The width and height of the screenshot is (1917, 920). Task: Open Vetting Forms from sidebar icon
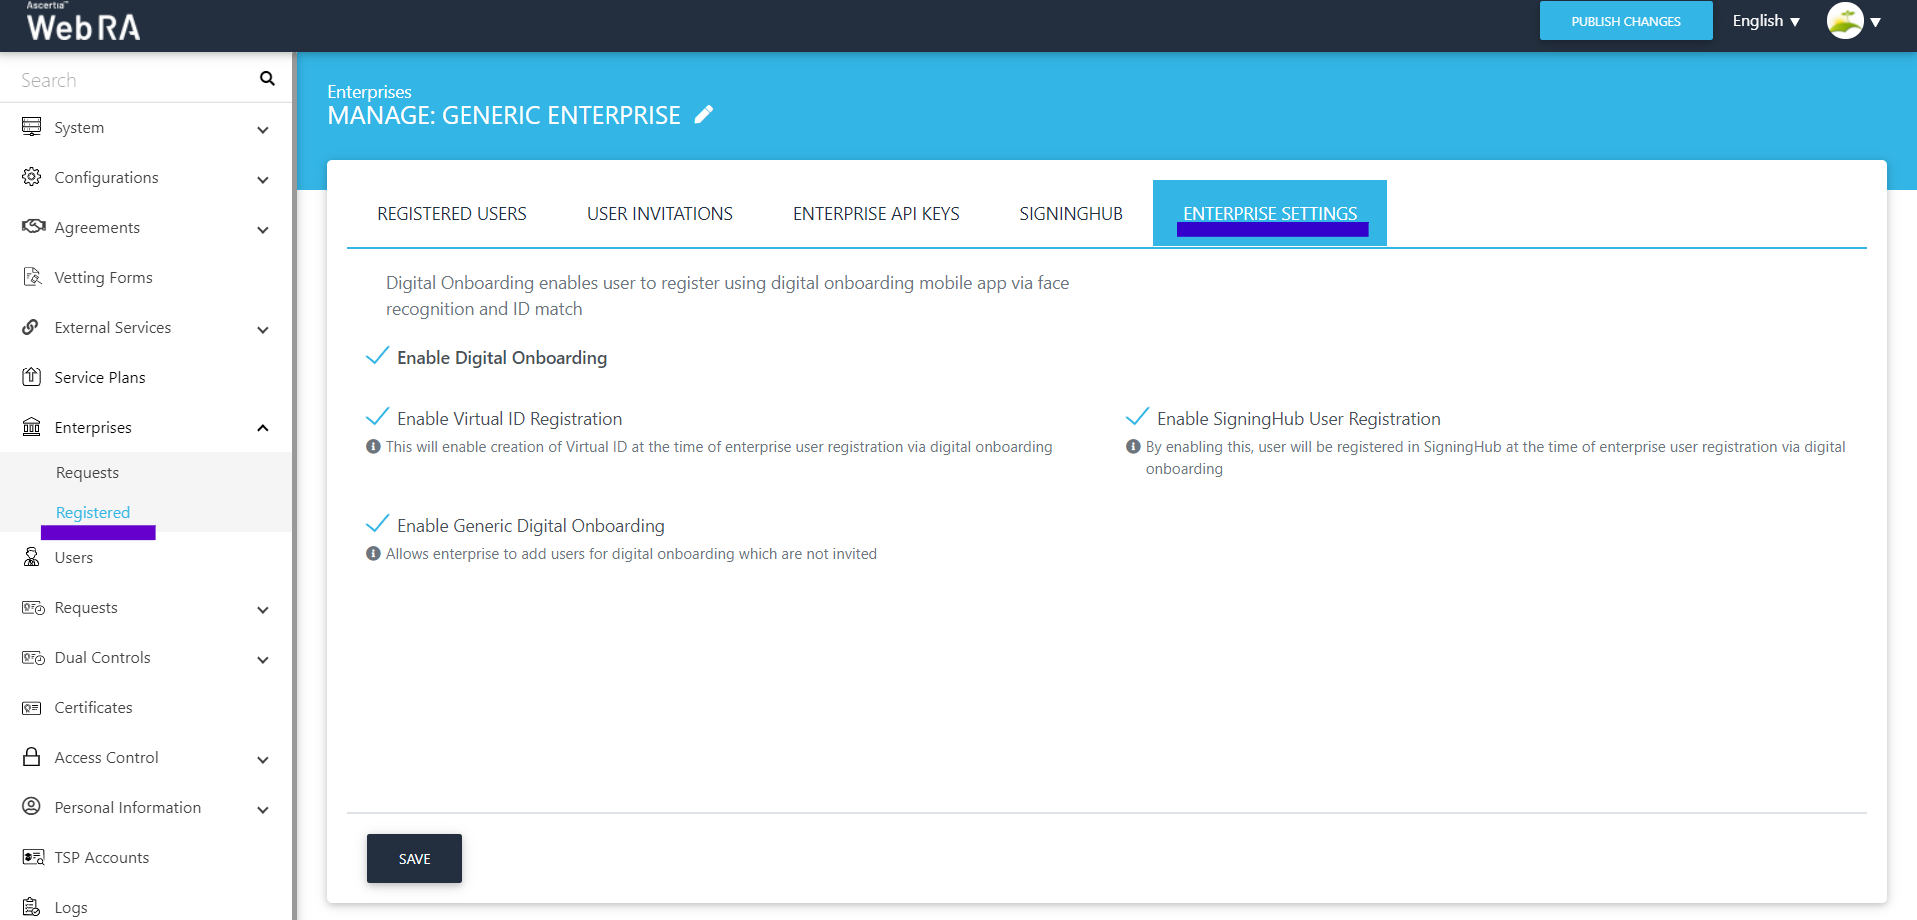point(32,277)
